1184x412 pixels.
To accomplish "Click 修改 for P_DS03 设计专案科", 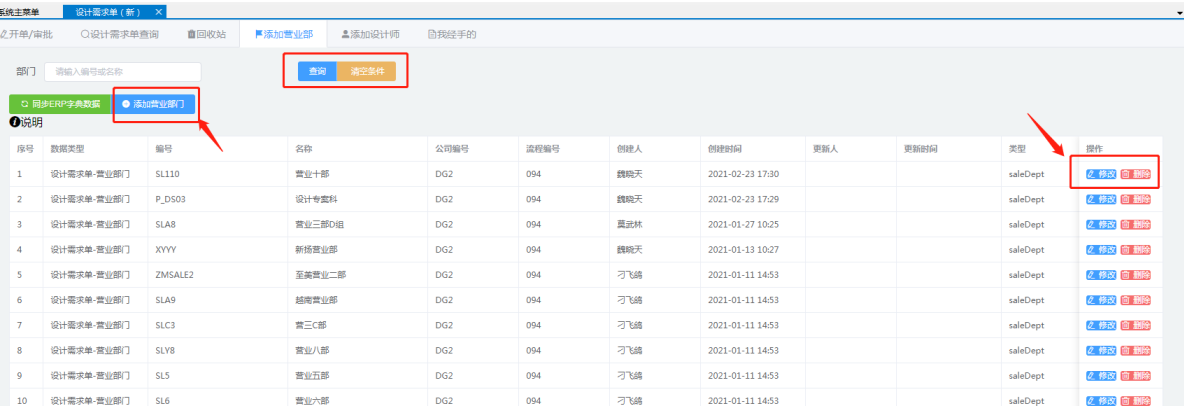I will tap(1101, 199).
